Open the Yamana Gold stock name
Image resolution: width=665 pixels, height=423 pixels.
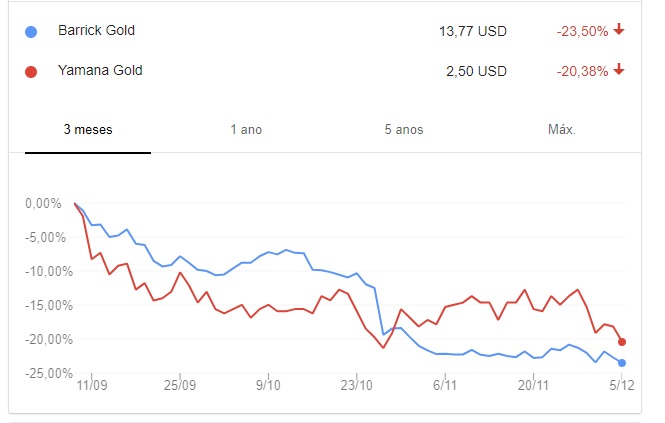tap(100, 71)
